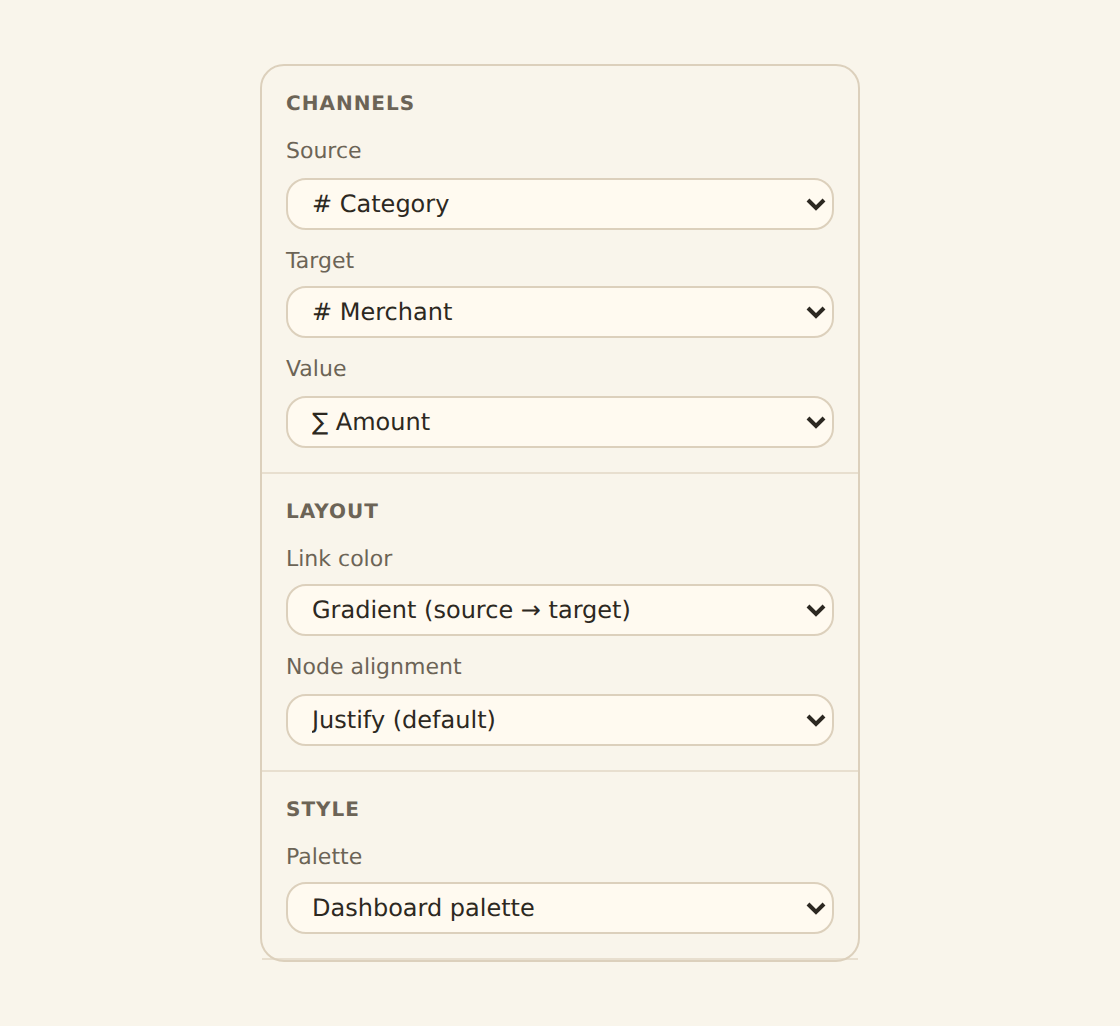Screen dimensions: 1120x1026
Task: Click the chevron arrow on Category select
Action: 815,204
